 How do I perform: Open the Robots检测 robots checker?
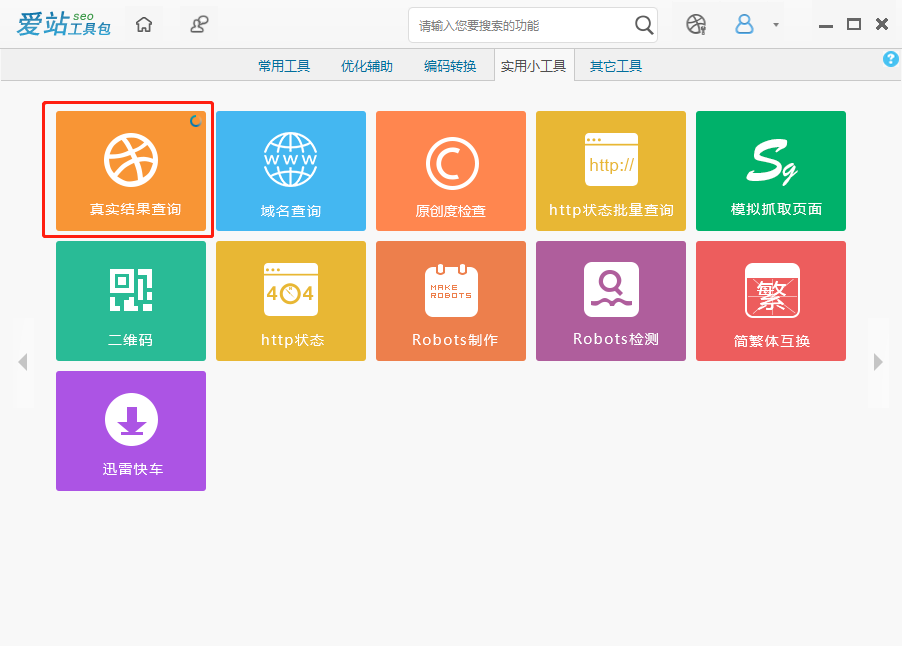point(610,300)
